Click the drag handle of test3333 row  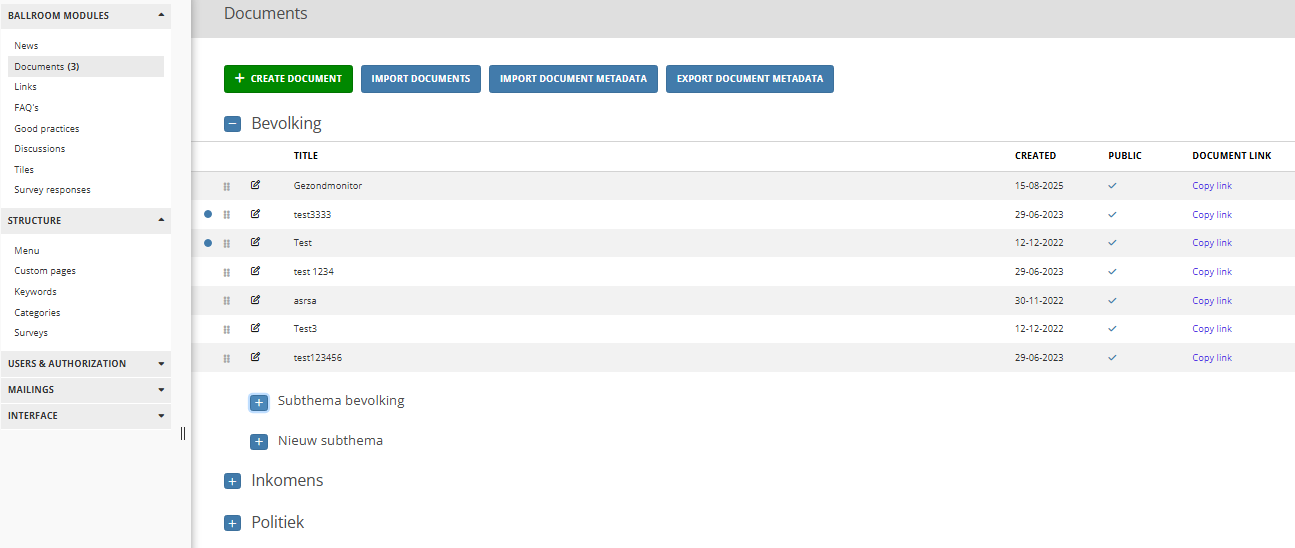pos(227,215)
